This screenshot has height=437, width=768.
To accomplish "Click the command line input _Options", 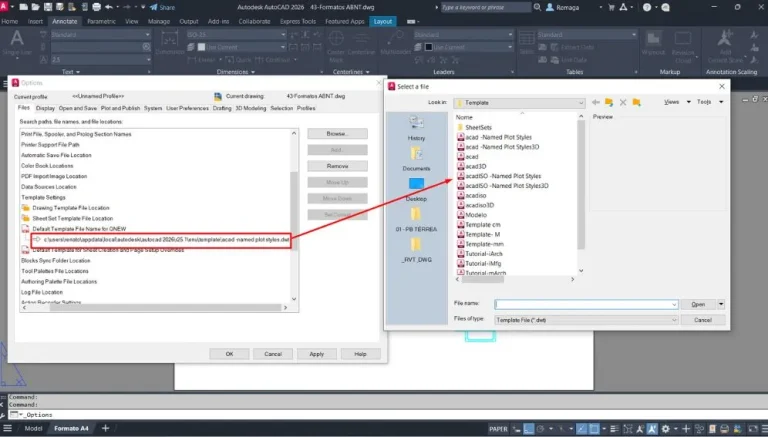I will click(387, 414).
